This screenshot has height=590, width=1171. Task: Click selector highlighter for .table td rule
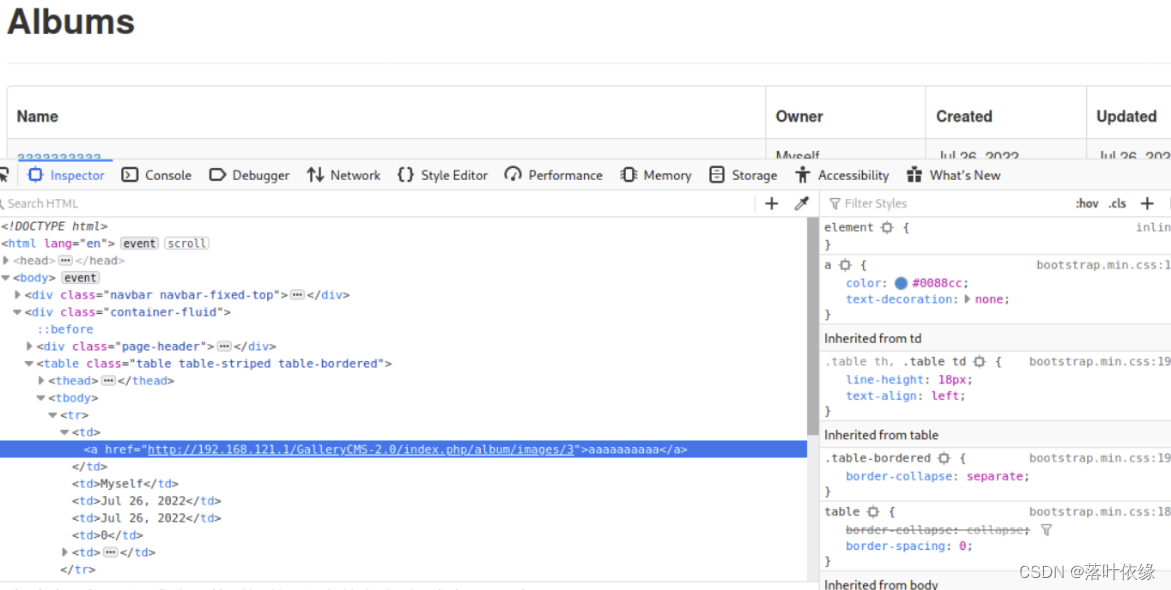(x=979, y=362)
